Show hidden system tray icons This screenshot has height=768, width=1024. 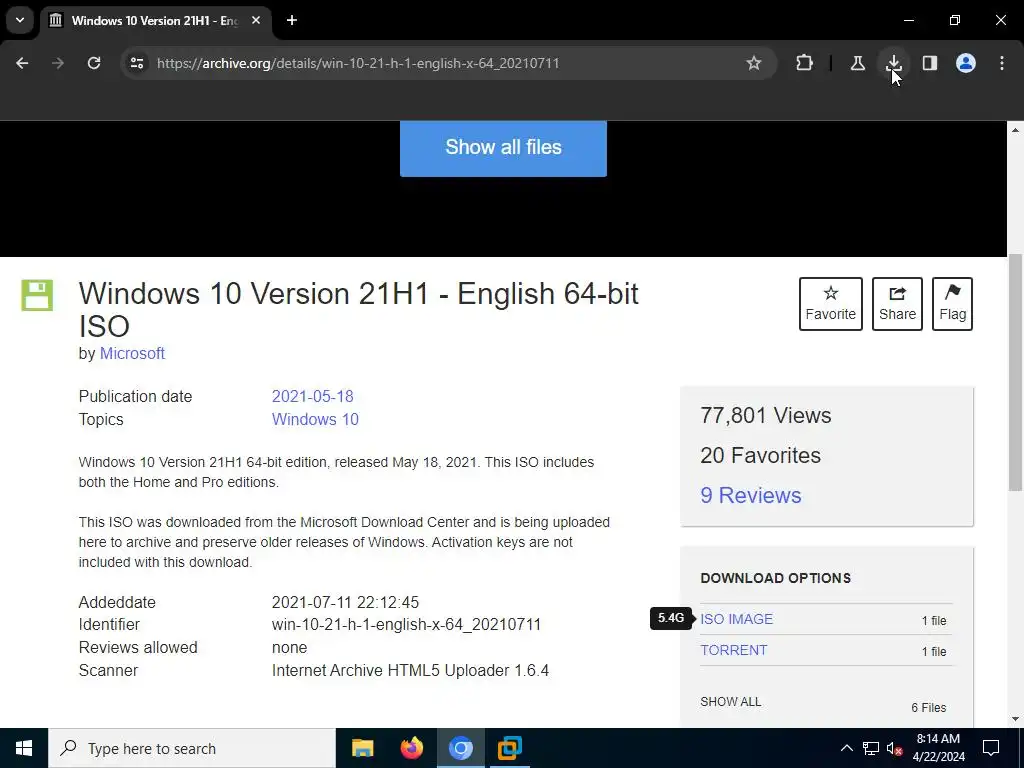click(x=846, y=748)
